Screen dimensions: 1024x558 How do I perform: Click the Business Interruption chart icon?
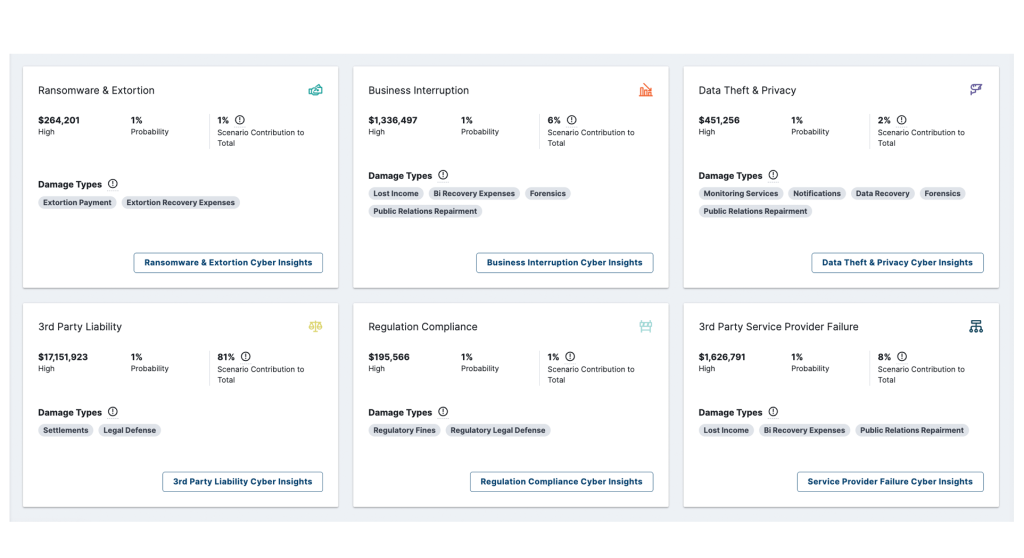click(645, 90)
